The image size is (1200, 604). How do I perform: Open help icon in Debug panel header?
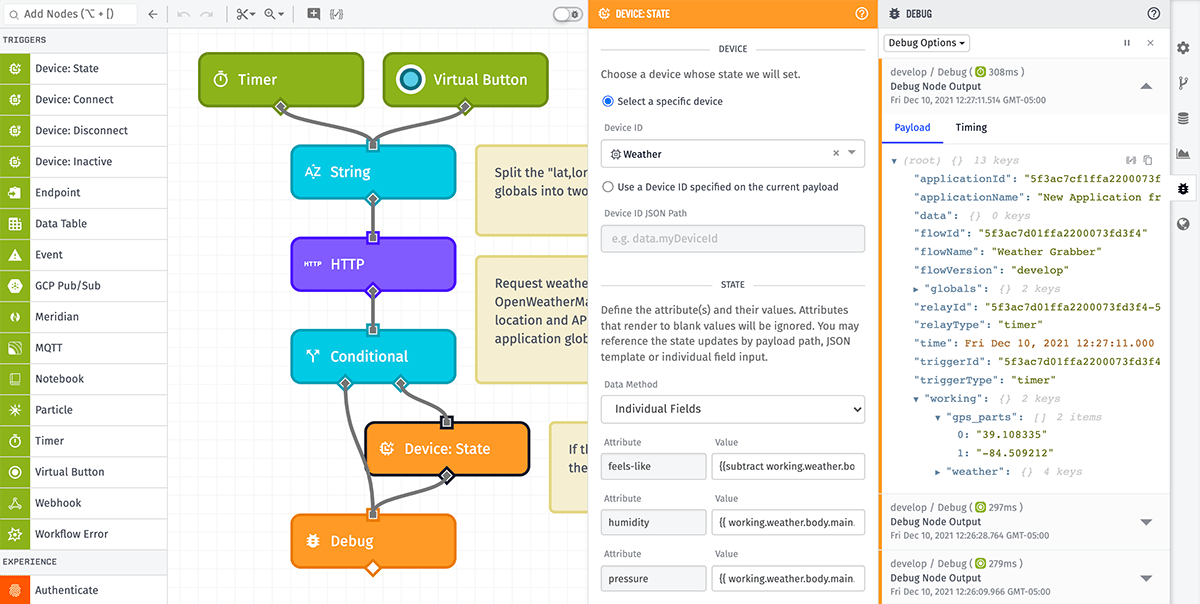(x=1154, y=14)
